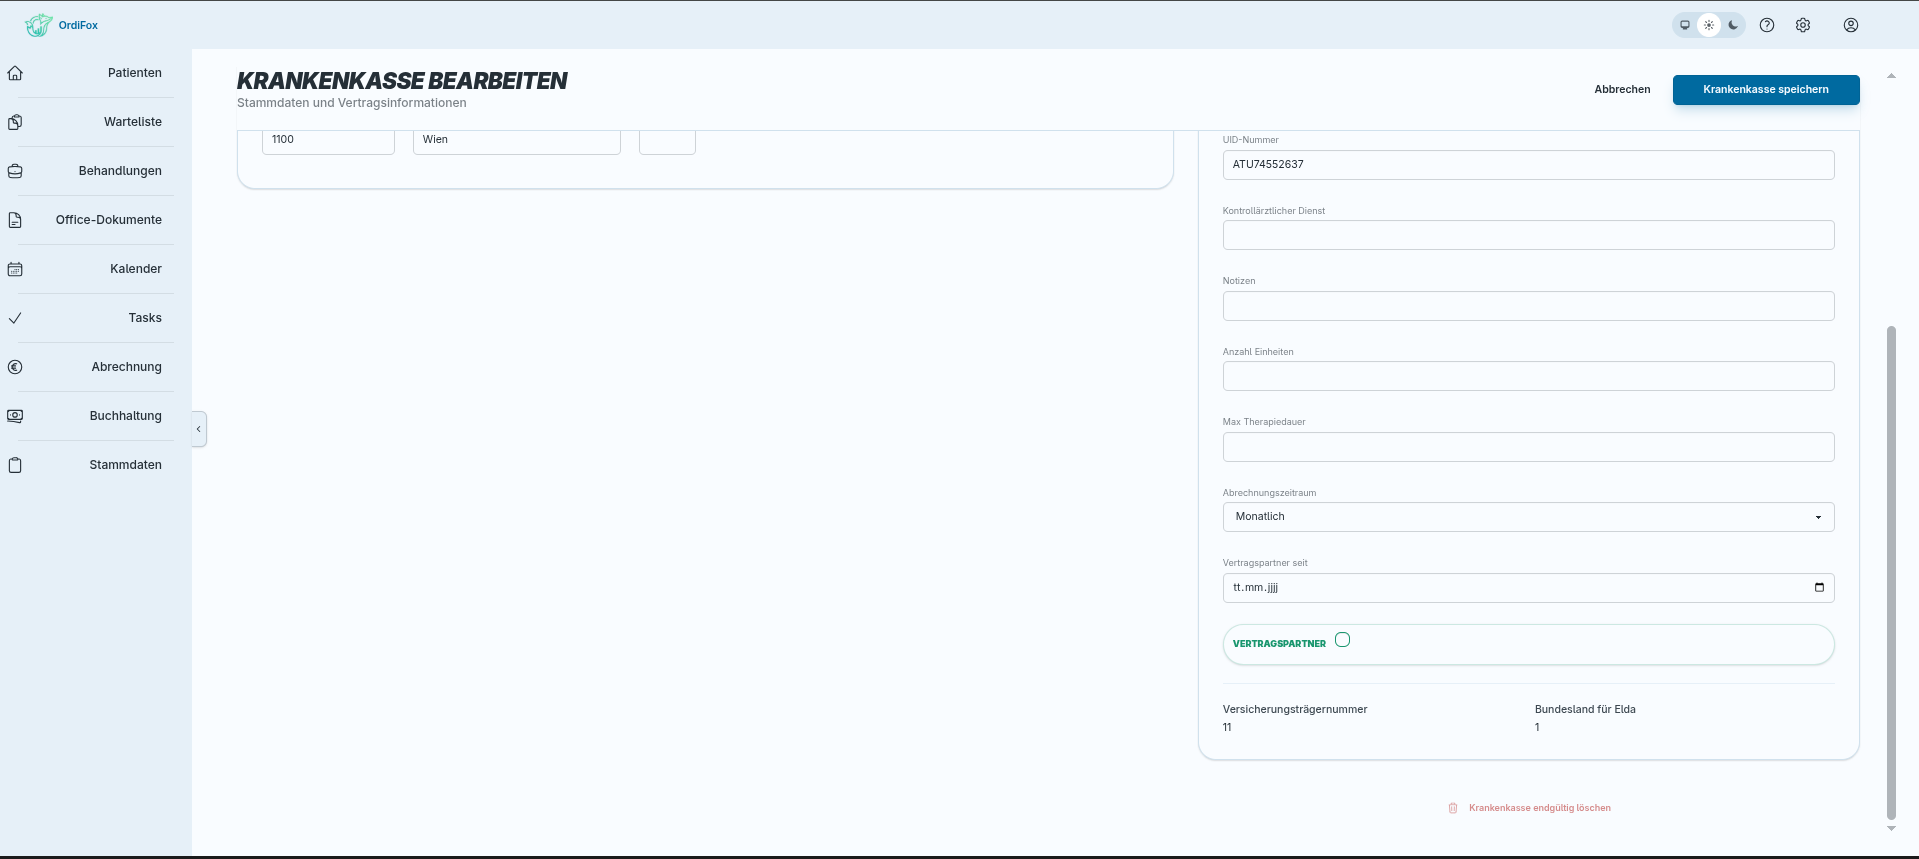Switch to light mode sun toggle

(x=1709, y=25)
